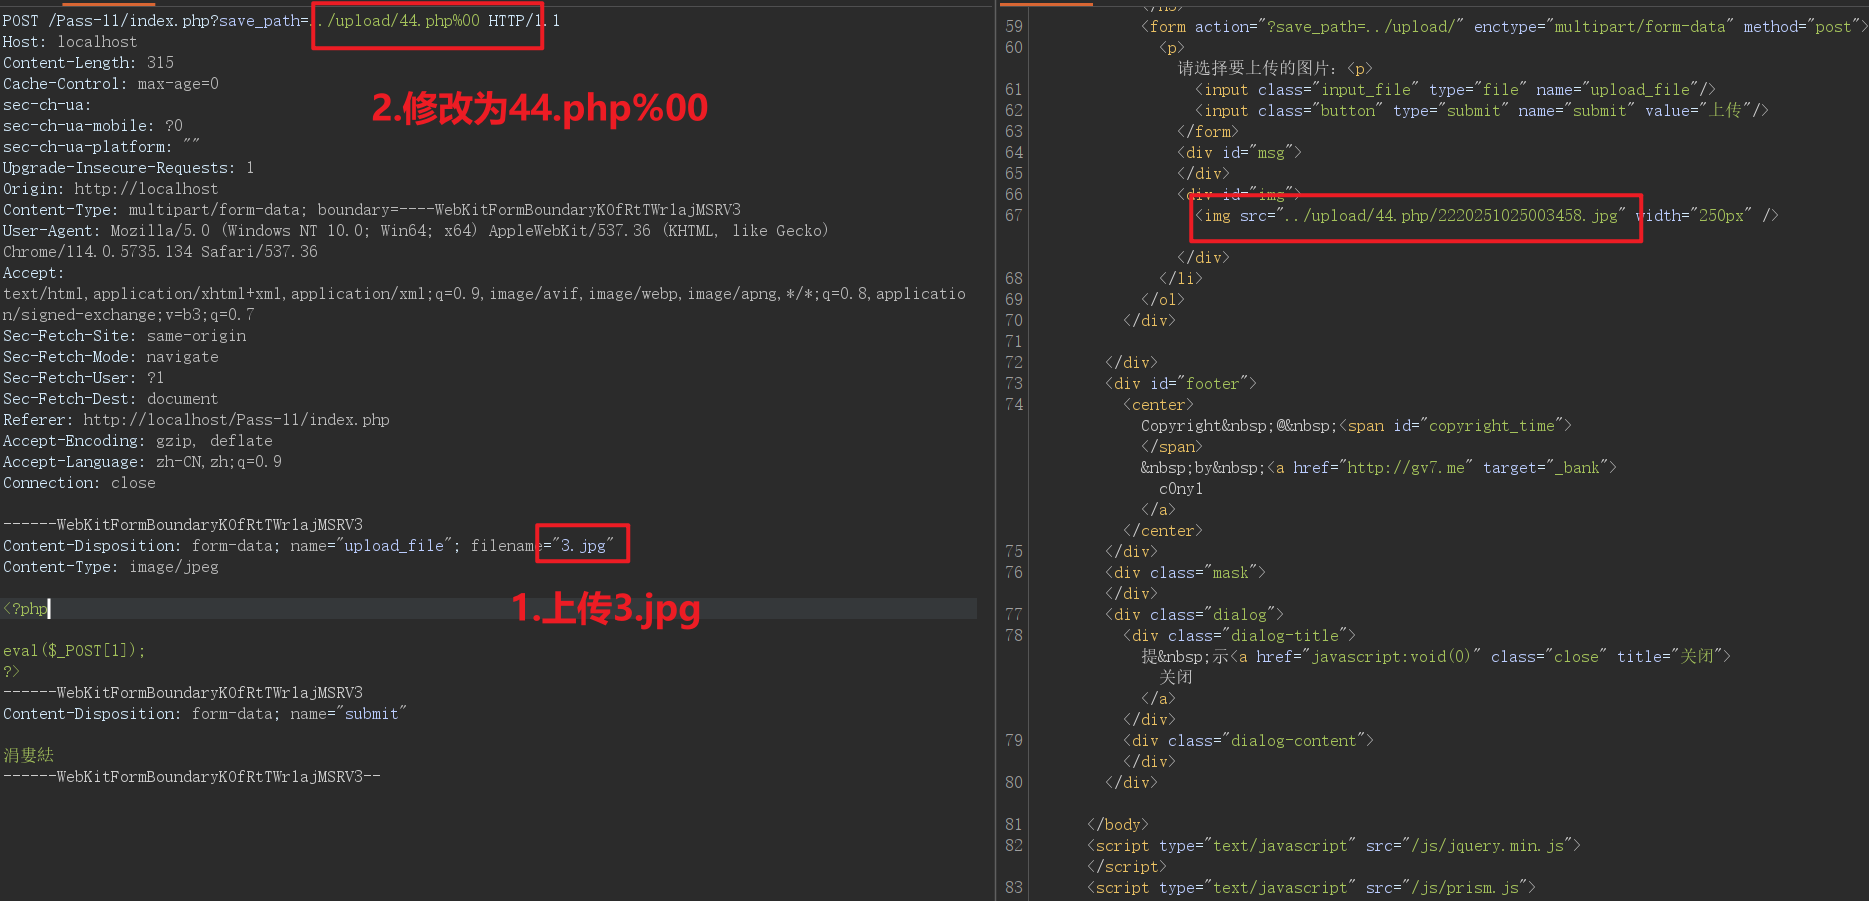Select the 'Accept:' header name line

[33, 272]
